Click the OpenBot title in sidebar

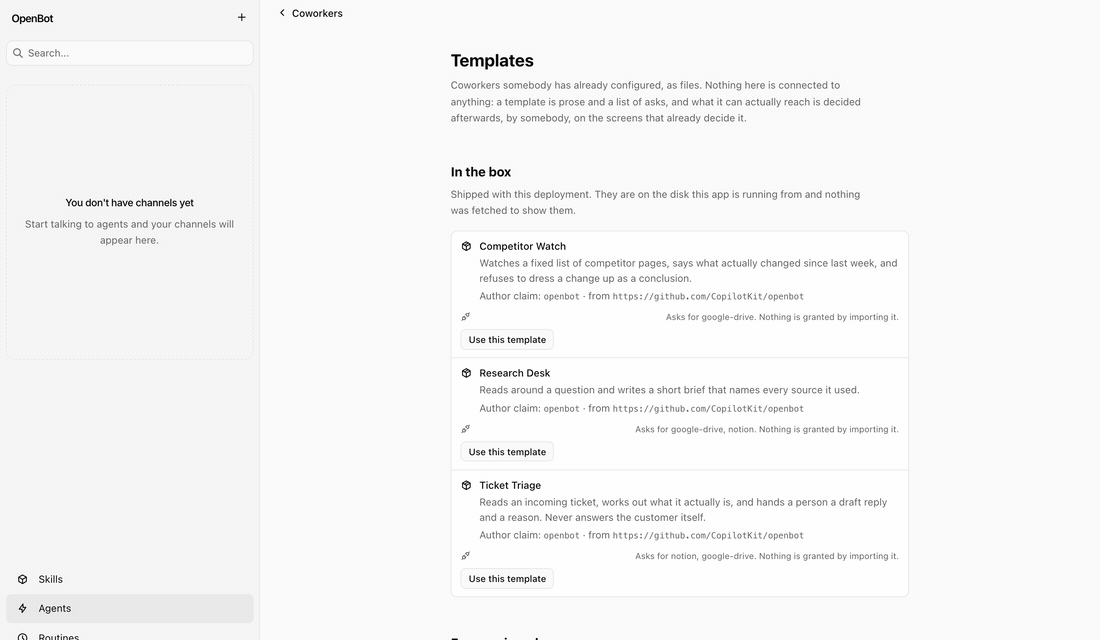(32, 18)
